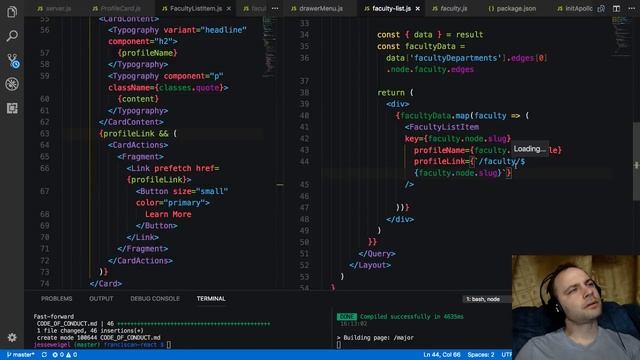Click 'Building page: /major' terminal line
Viewport: 640px width, 360px height.
(378, 338)
